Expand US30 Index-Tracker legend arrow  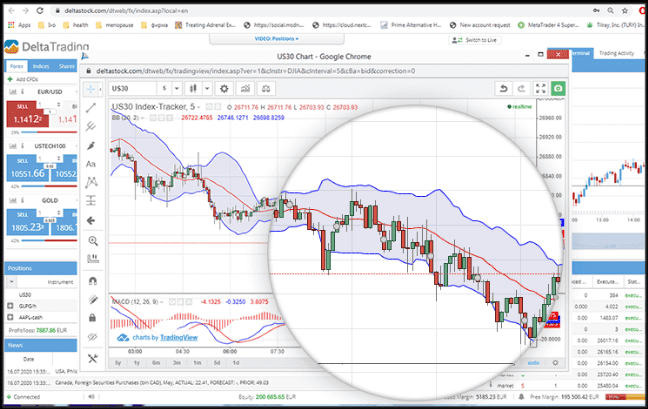199,107
